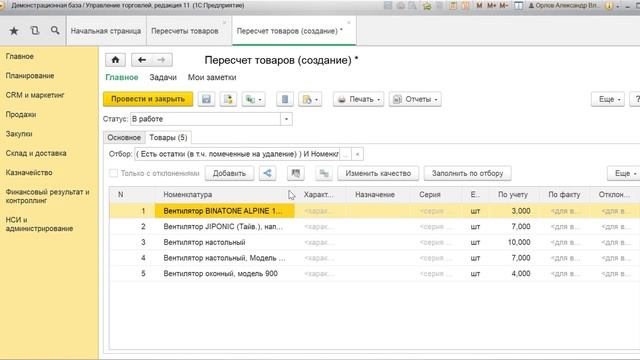Select row Вентилятор оконный, модель 900
Screen dimensions: 640x360
click(375, 273)
